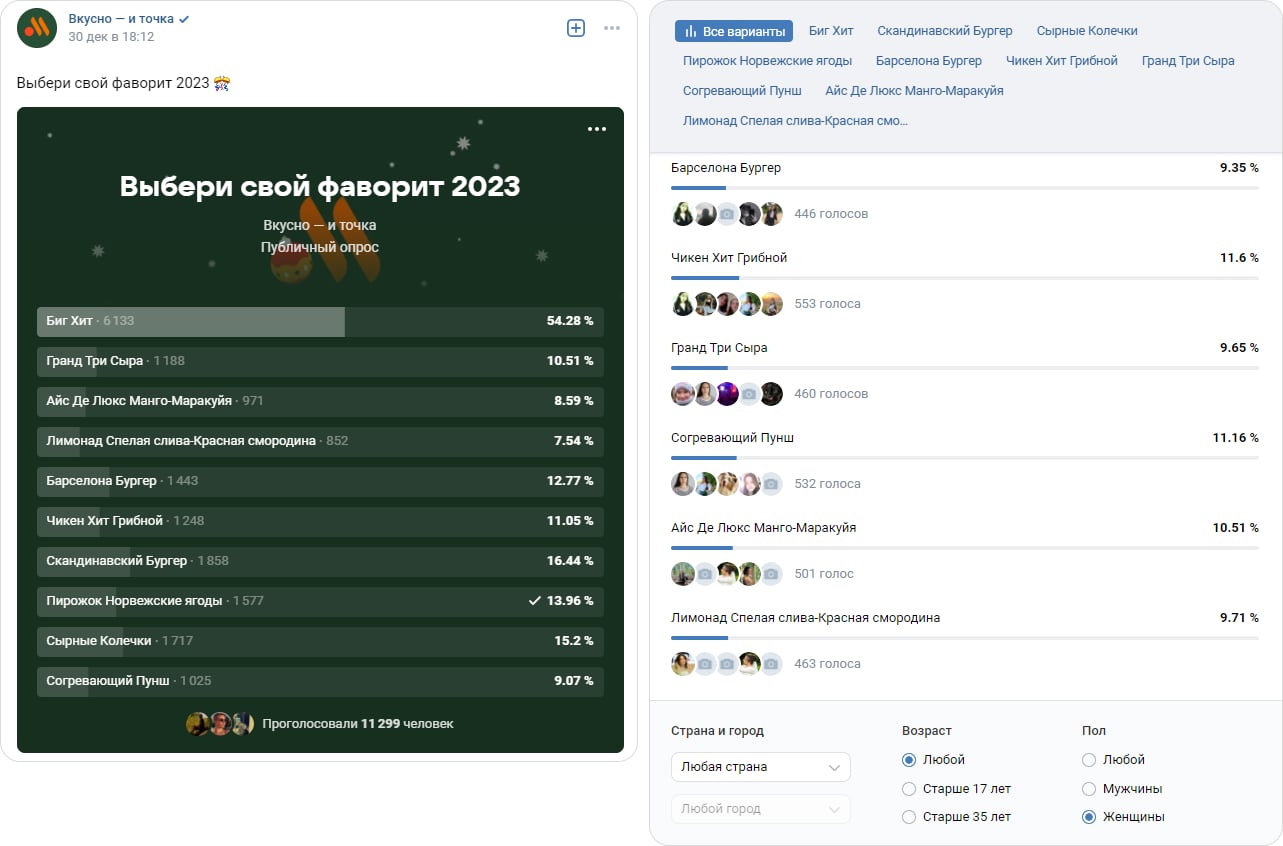Screen dimensions: 1283x846
Task: Select the Женщины gender radio button
Action: [1089, 817]
